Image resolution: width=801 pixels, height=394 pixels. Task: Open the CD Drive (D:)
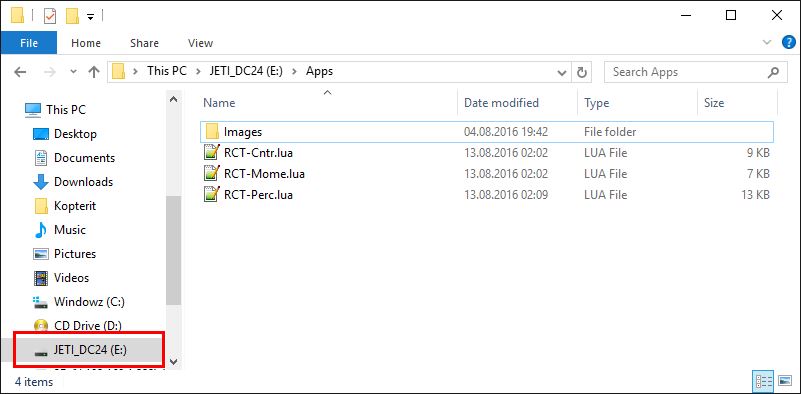click(x=87, y=326)
